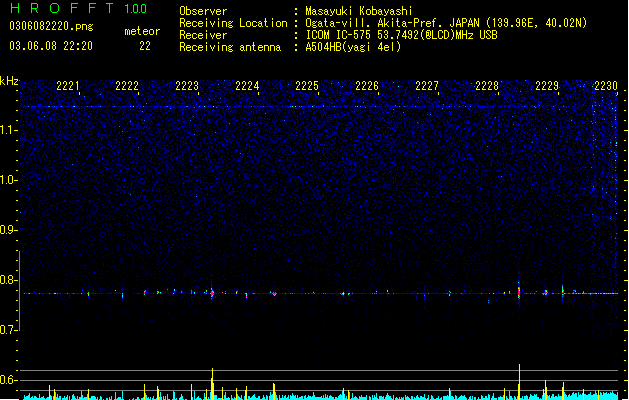Click the meteor count label

pos(142,31)
